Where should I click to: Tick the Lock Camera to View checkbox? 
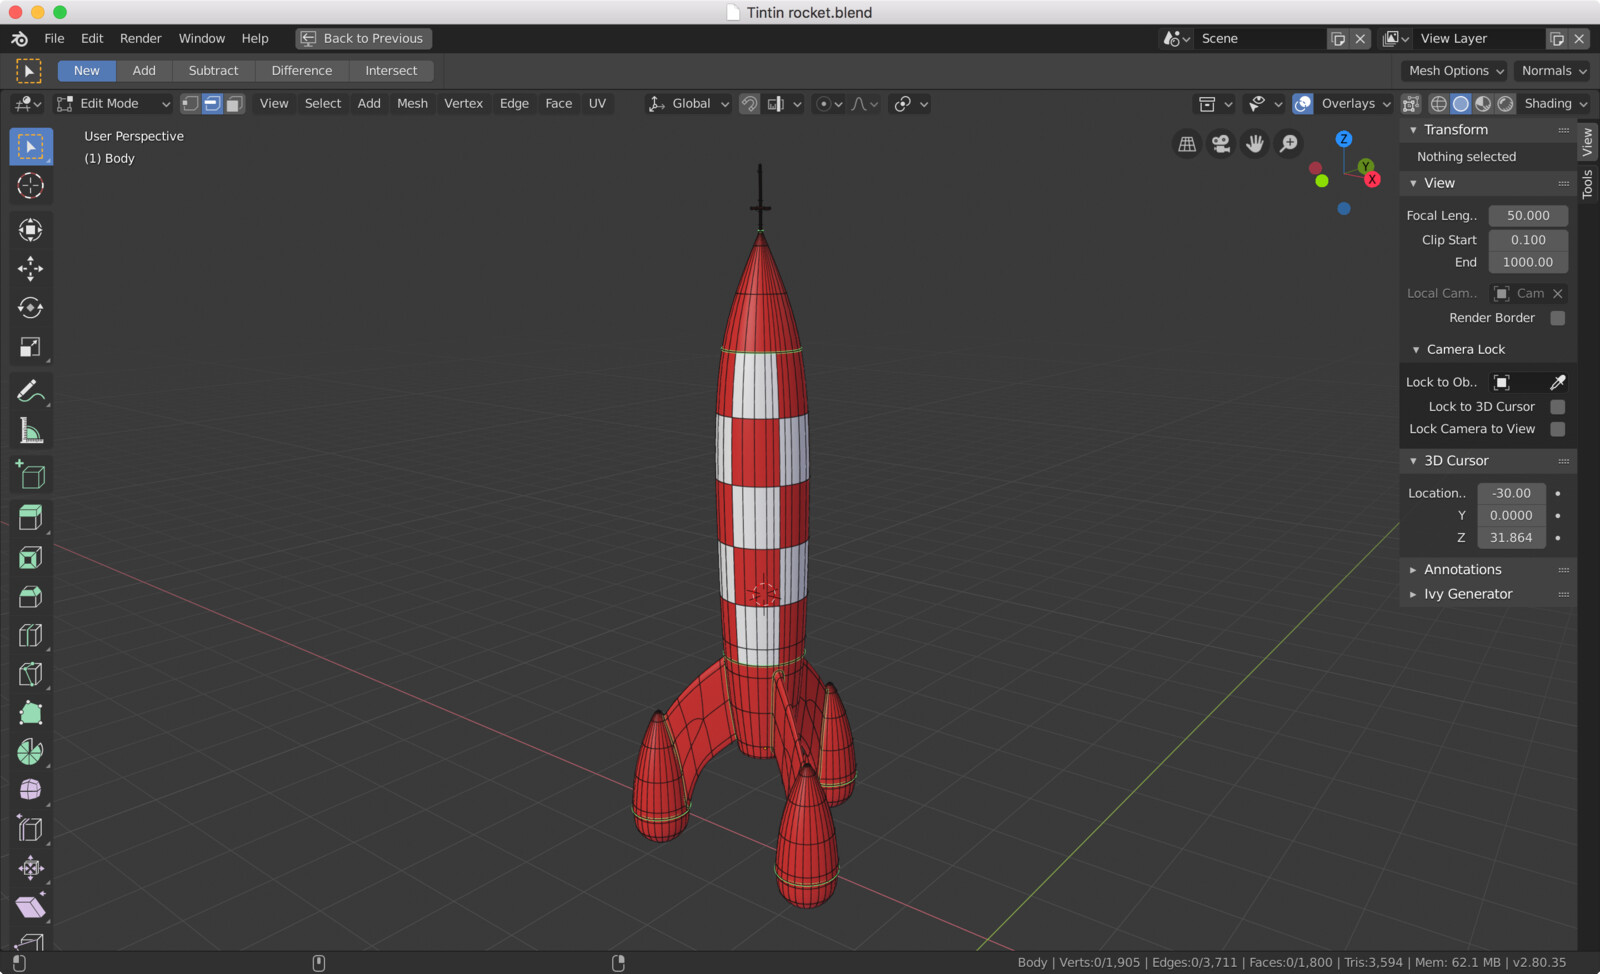tap(1557, 429)
